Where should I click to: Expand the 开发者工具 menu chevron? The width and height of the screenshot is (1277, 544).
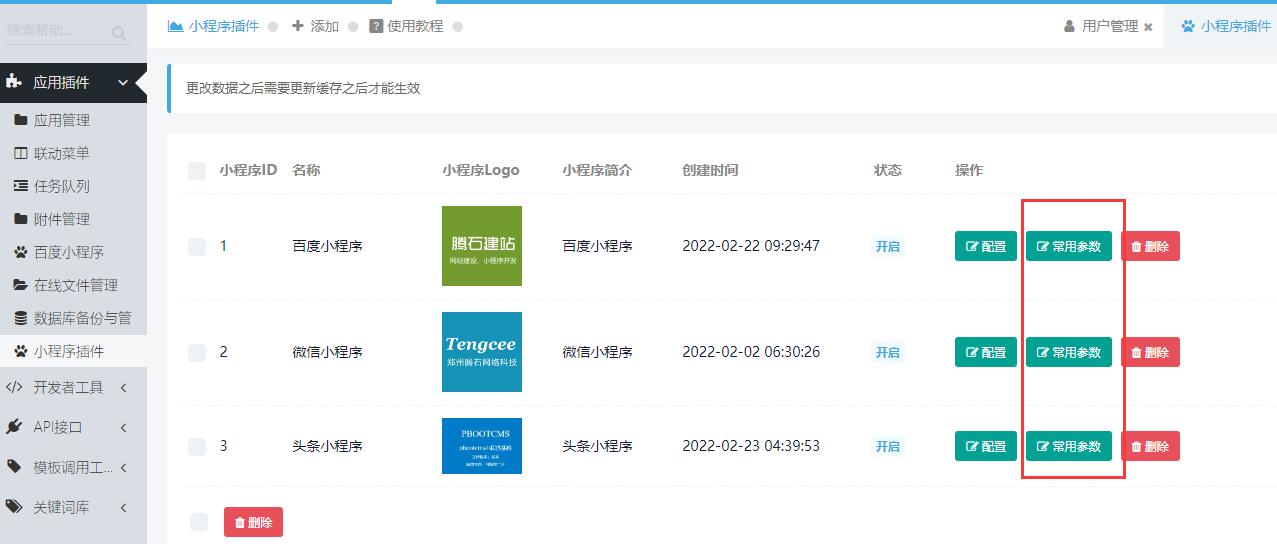click(123, 387)
